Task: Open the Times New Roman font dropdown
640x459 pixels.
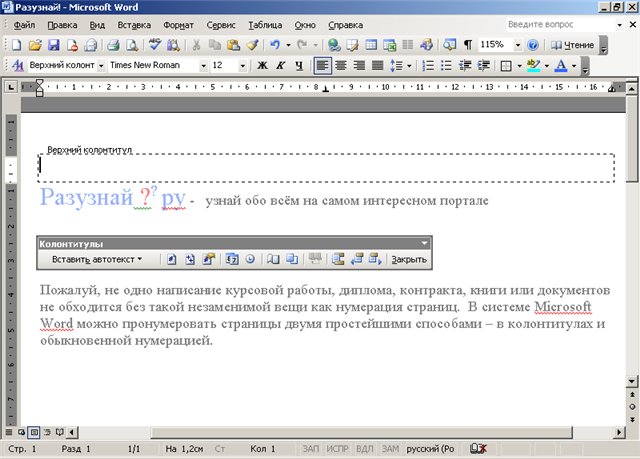Action: (203, 66)
